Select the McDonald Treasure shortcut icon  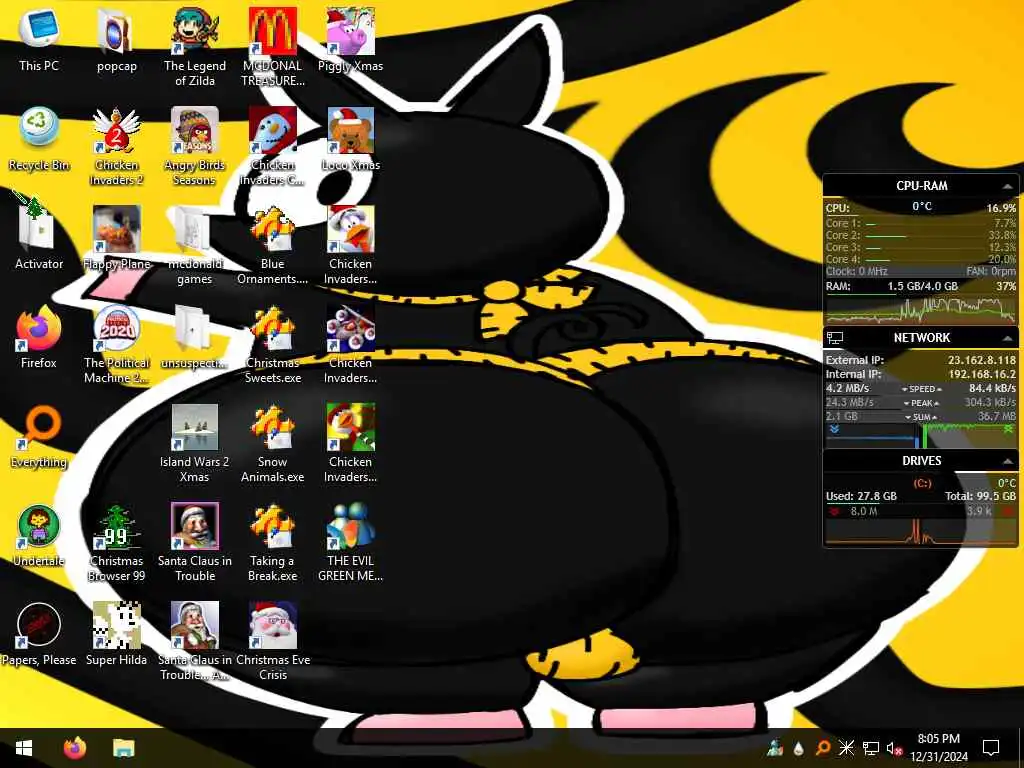click(272, 47)
